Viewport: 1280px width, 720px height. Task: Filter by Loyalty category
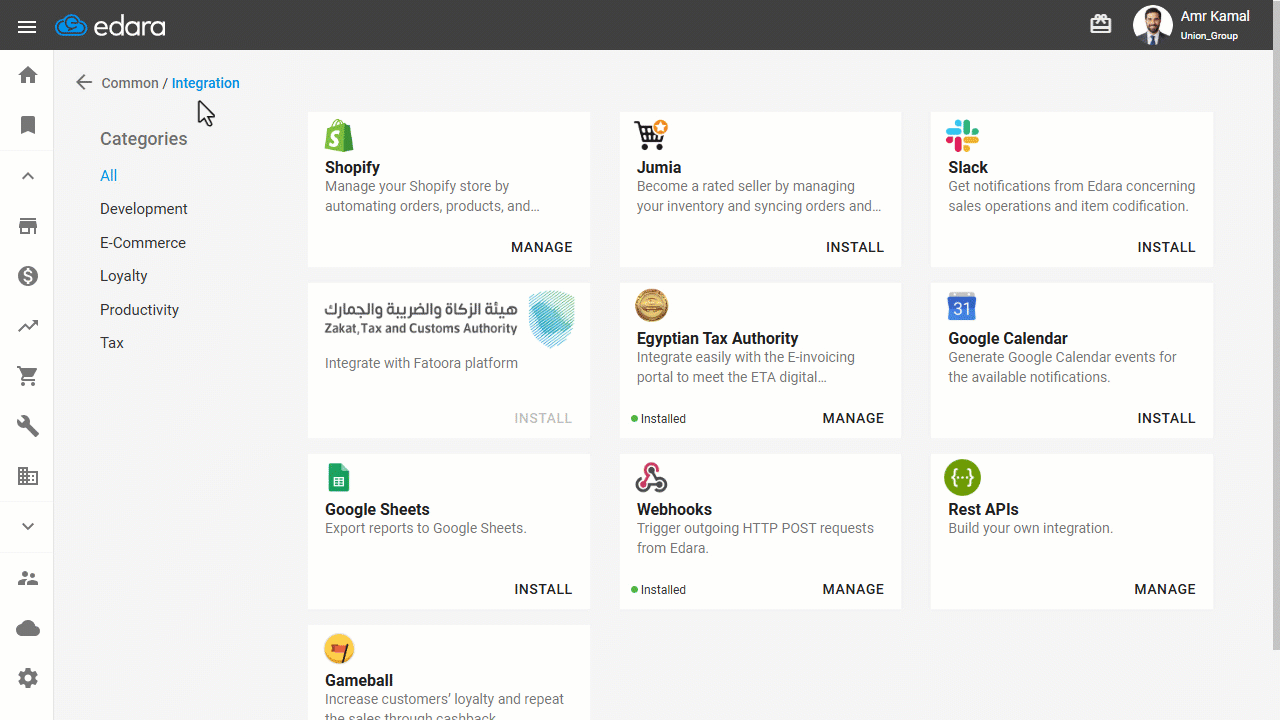(124, 276)
